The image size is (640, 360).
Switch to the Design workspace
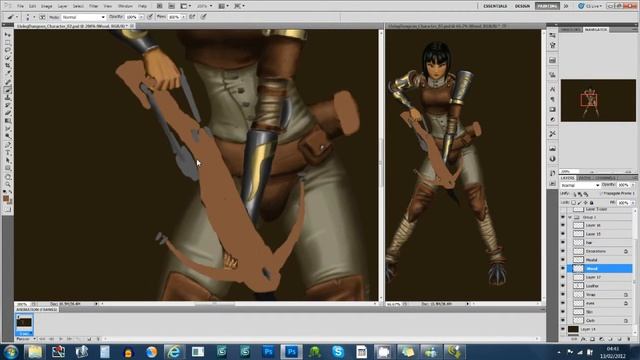[522, 6]
